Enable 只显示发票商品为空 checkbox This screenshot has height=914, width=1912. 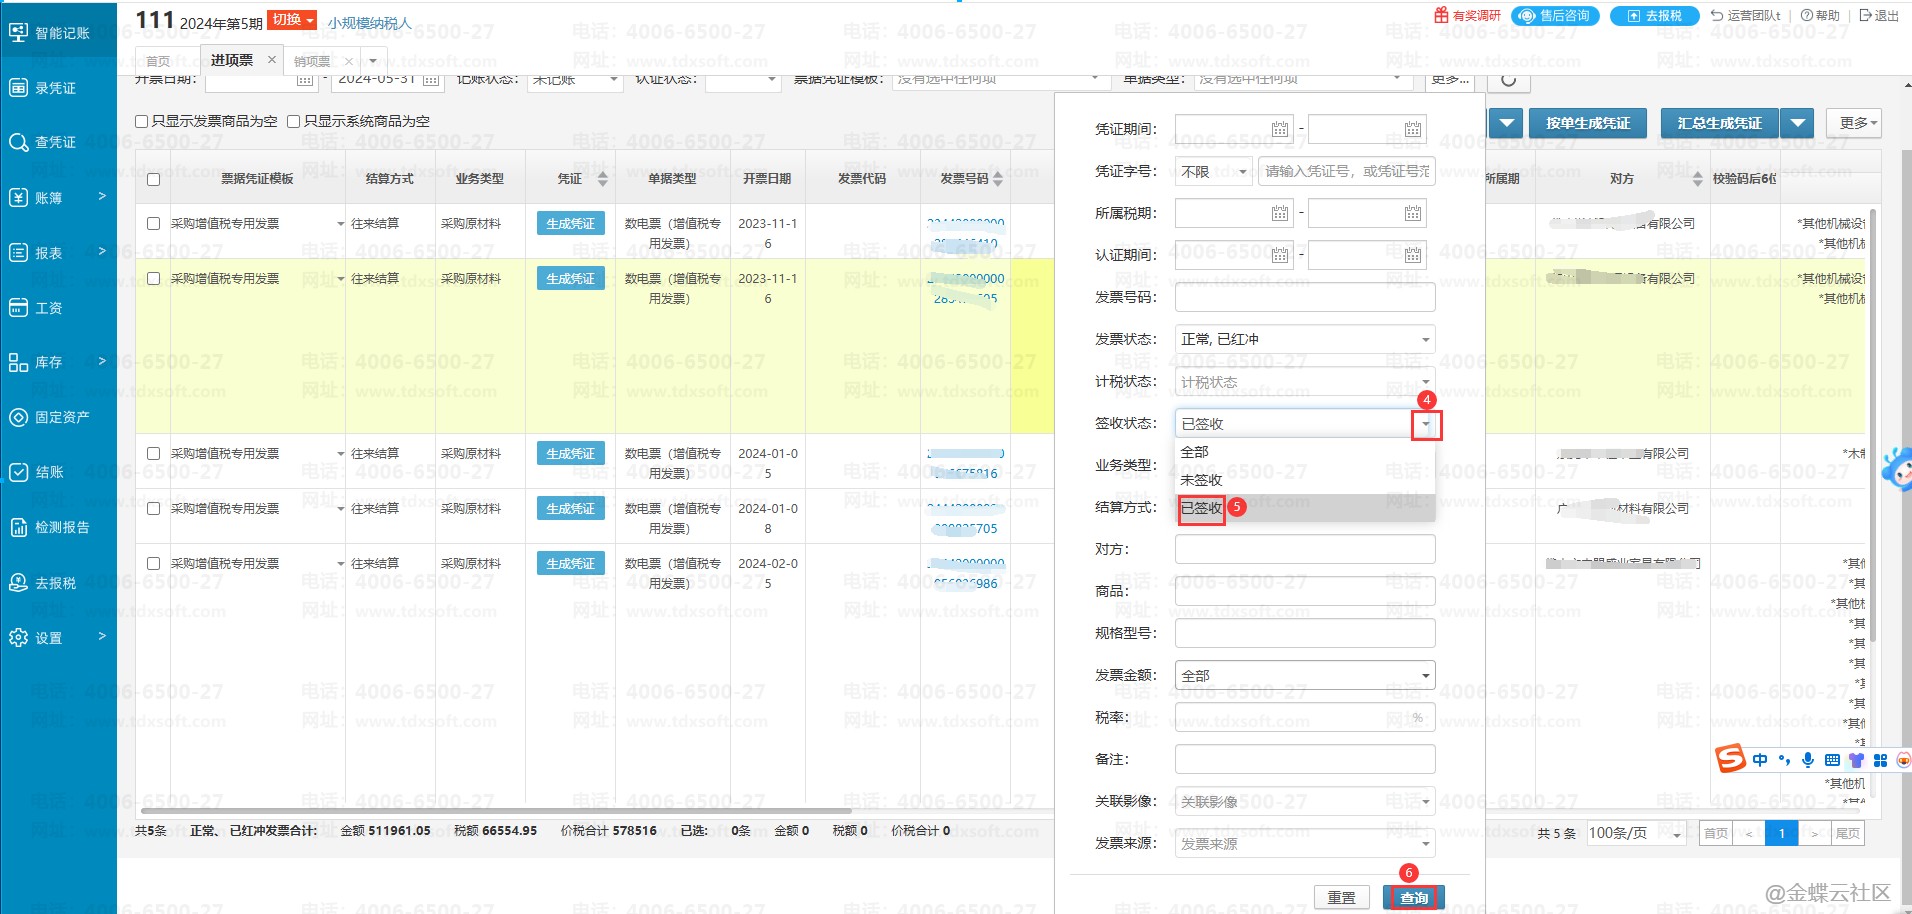pos(142,121)
